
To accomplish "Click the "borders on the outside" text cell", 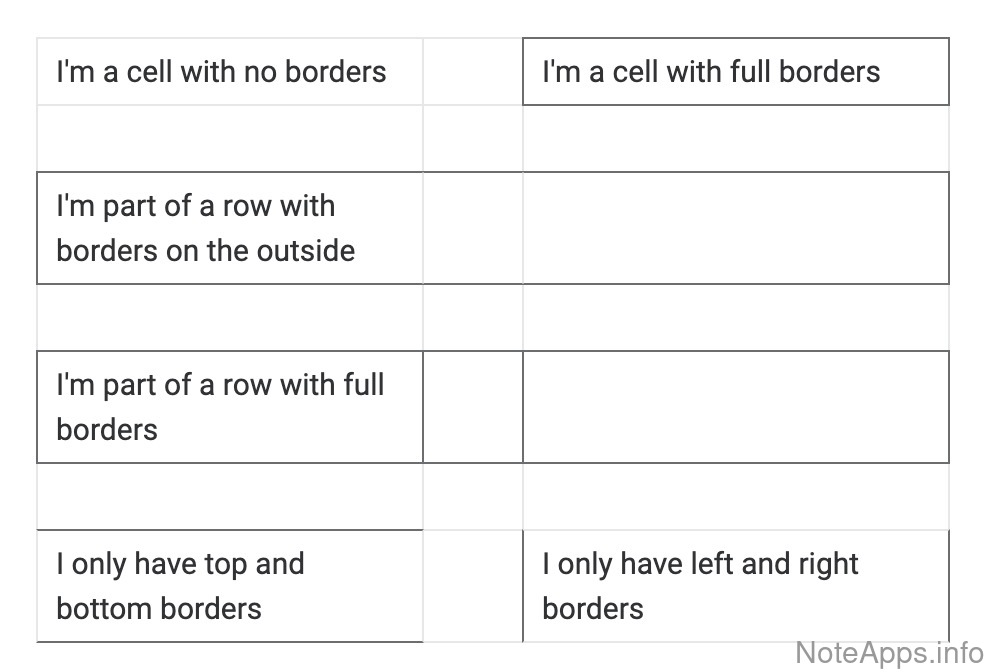I will point(230,228).
